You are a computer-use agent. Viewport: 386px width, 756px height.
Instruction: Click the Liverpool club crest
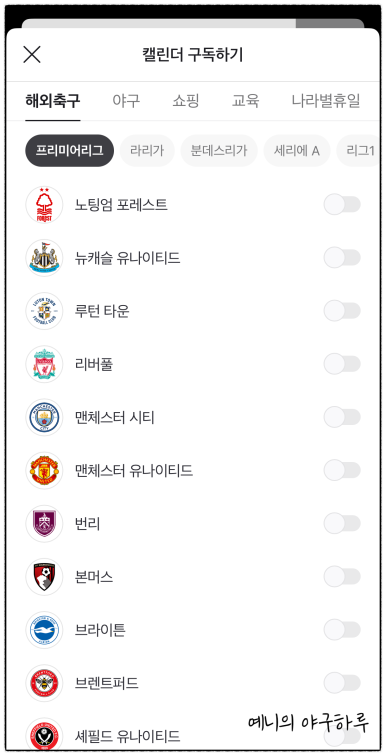[44, 364]
